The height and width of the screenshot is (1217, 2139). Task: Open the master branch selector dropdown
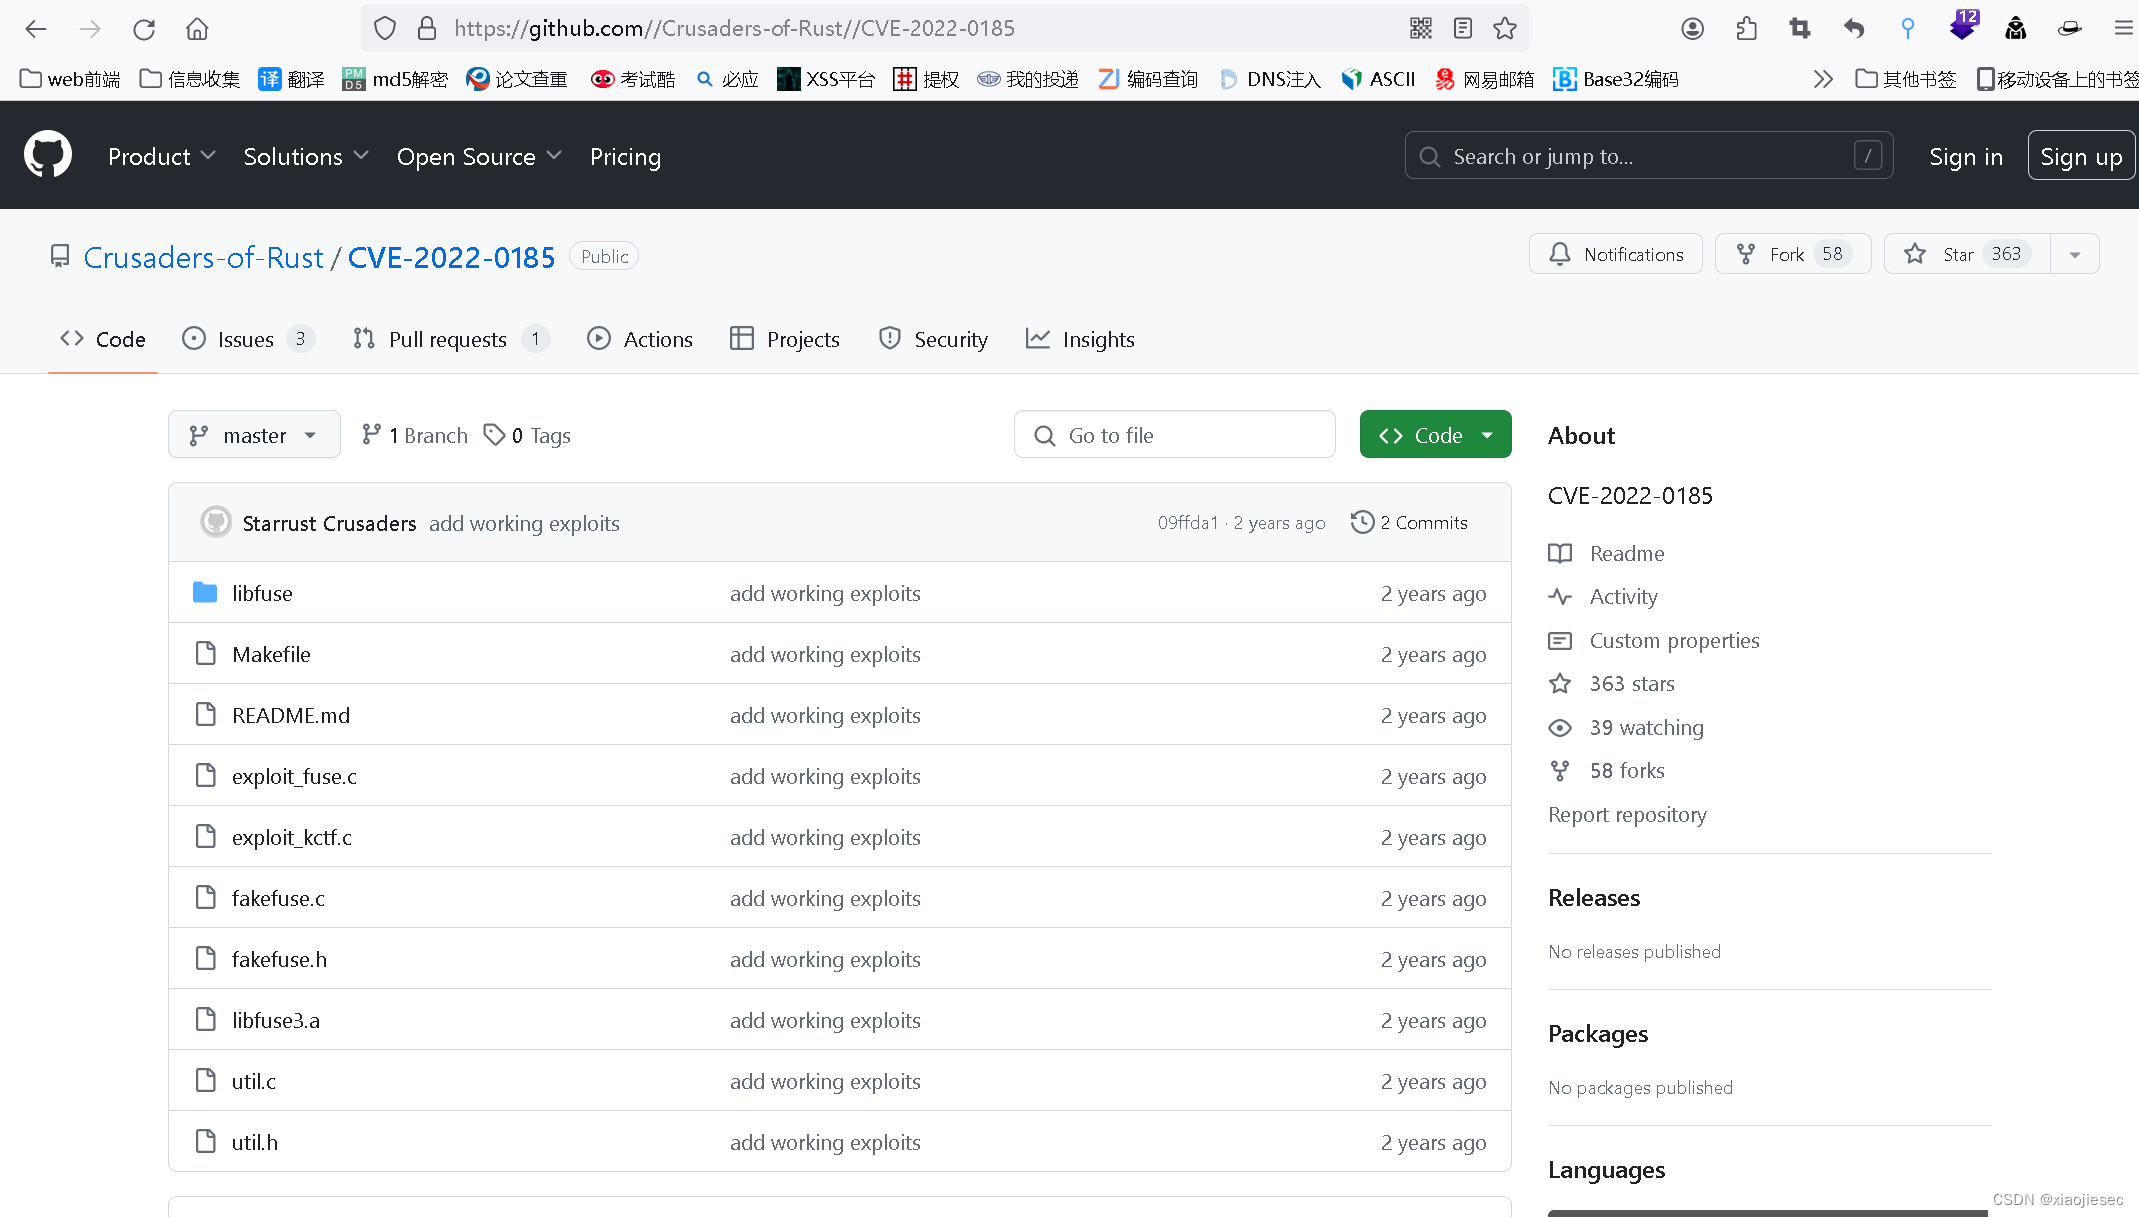[x=254, y=435]
